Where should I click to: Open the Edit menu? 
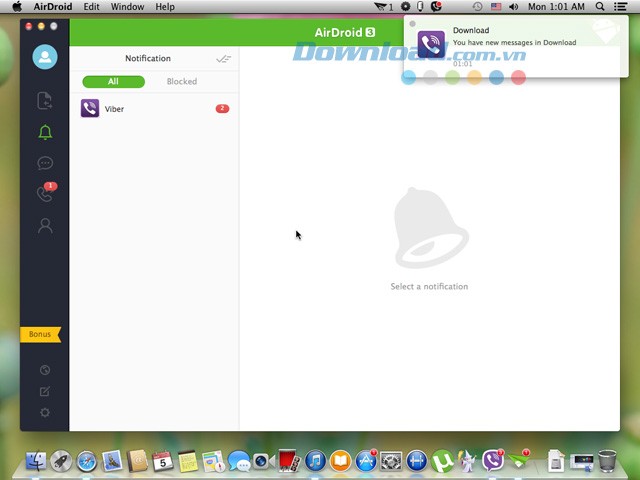91,7
